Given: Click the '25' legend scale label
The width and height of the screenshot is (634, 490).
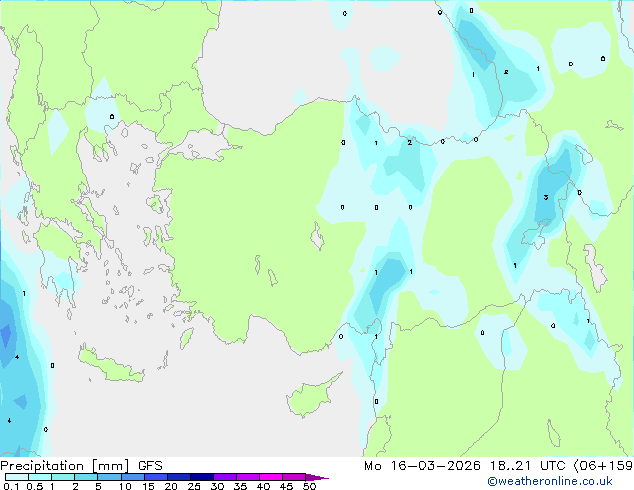Looking at the screenshot, I should (194, 486).
